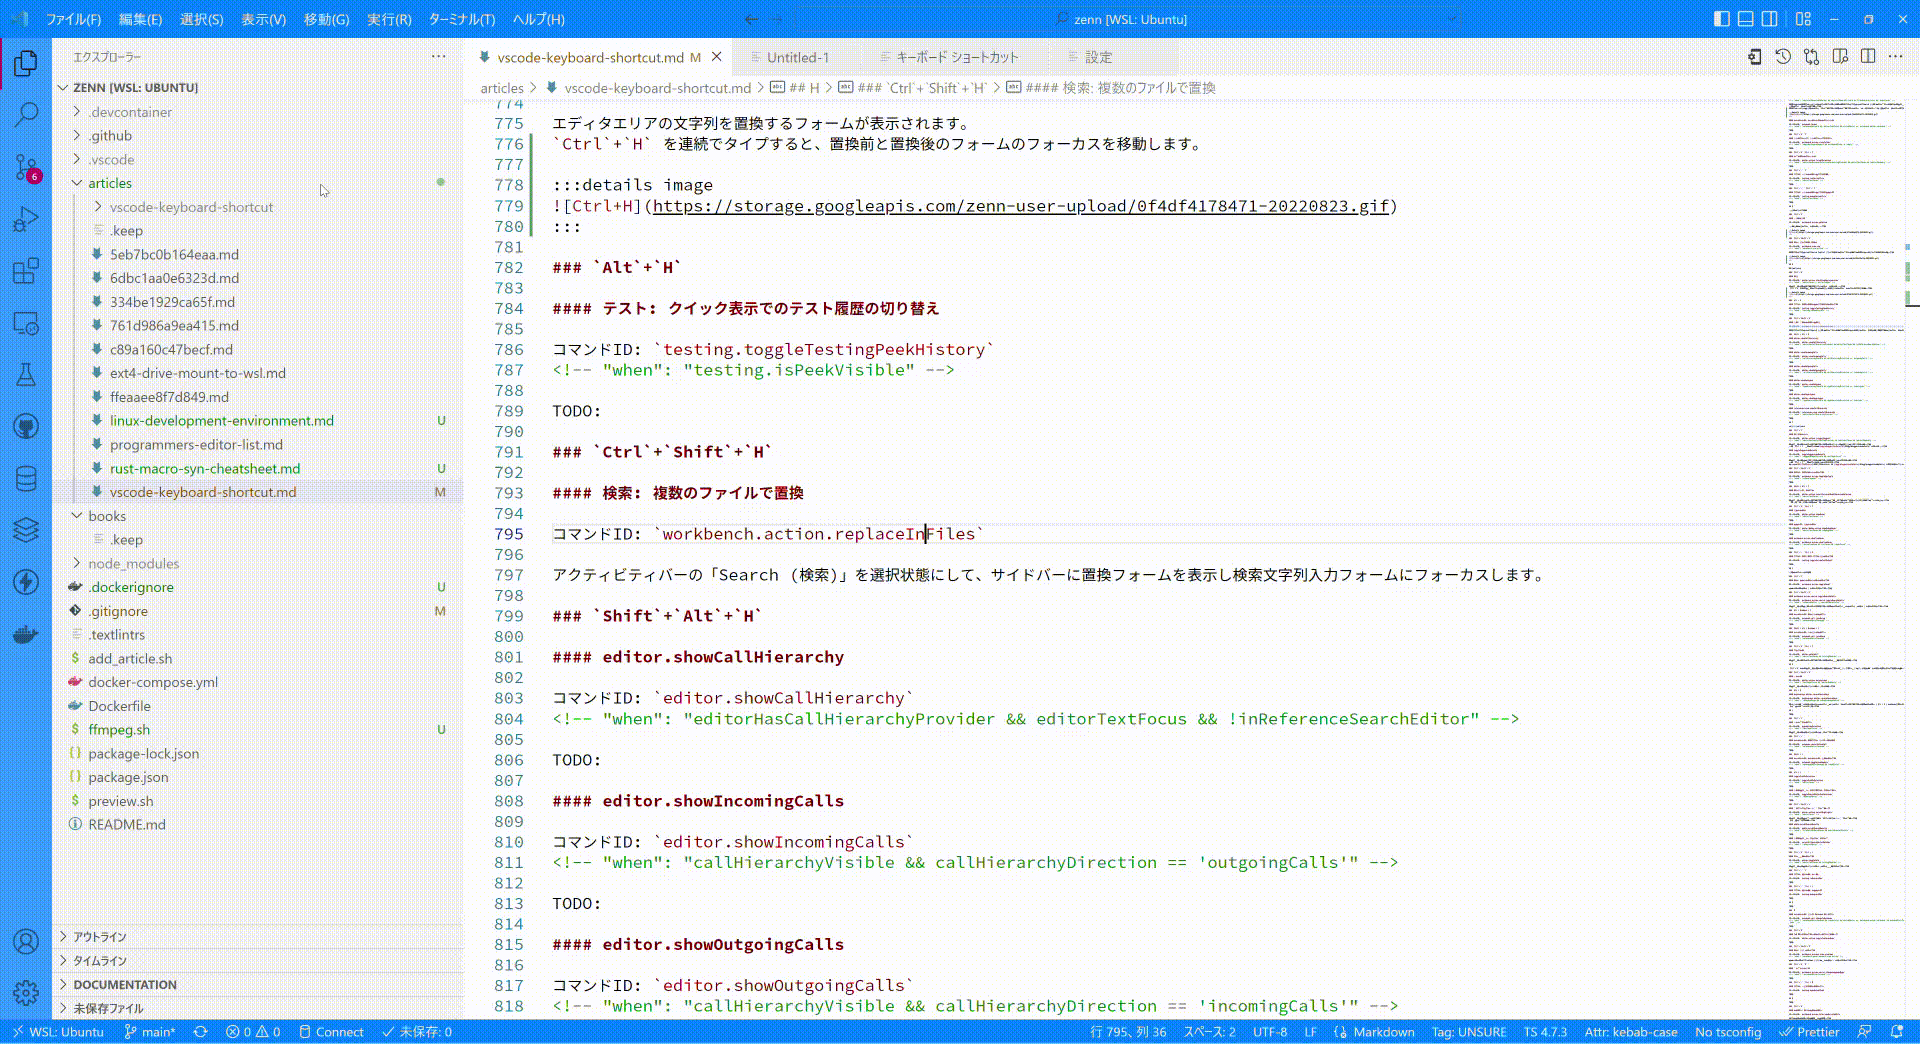
Task: Click open changes git-compare icon
Action: pos(1811,57)
